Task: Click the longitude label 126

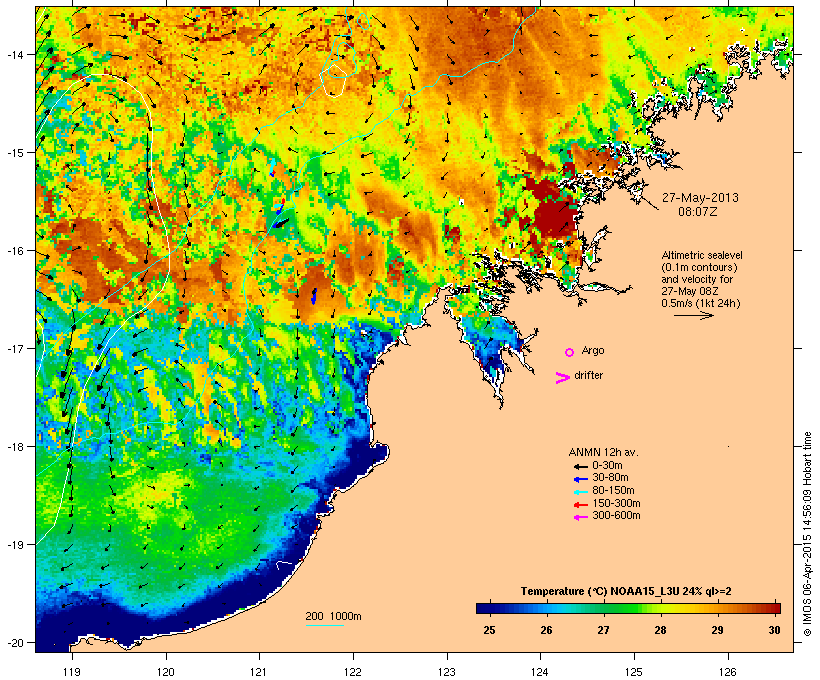Action: (727, 672)
